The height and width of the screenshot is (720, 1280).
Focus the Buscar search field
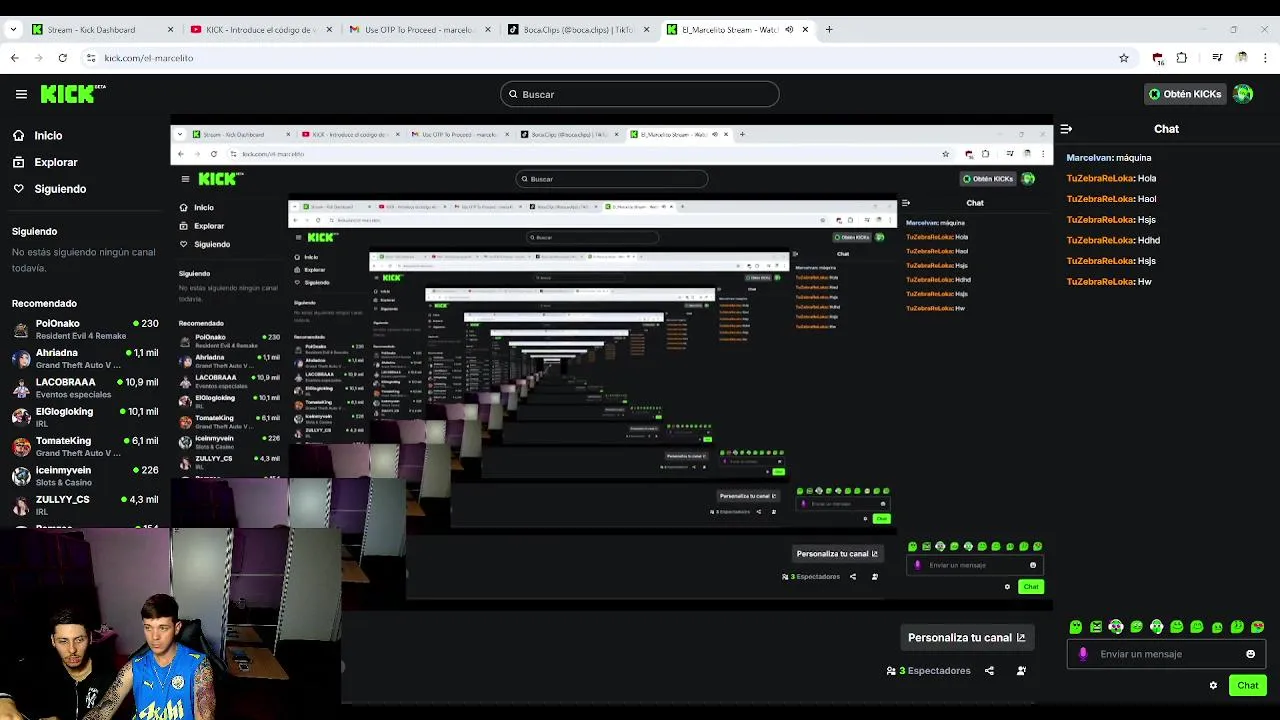[x=640, y=94]
